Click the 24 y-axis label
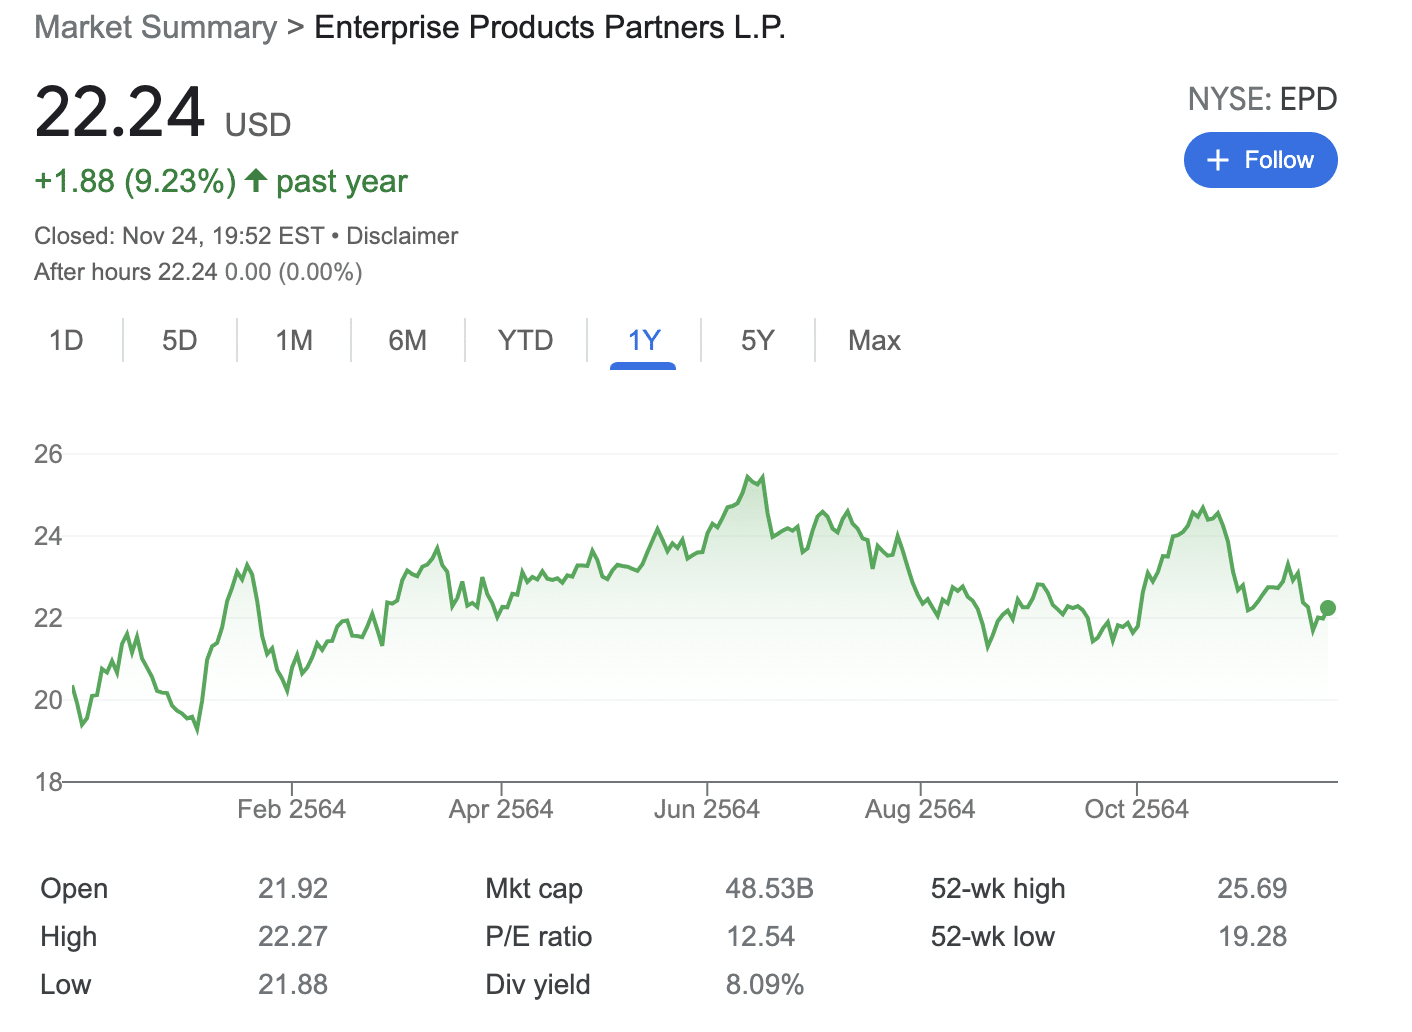The width and height of the screenshot is (1412, 1032). (48, 536)
